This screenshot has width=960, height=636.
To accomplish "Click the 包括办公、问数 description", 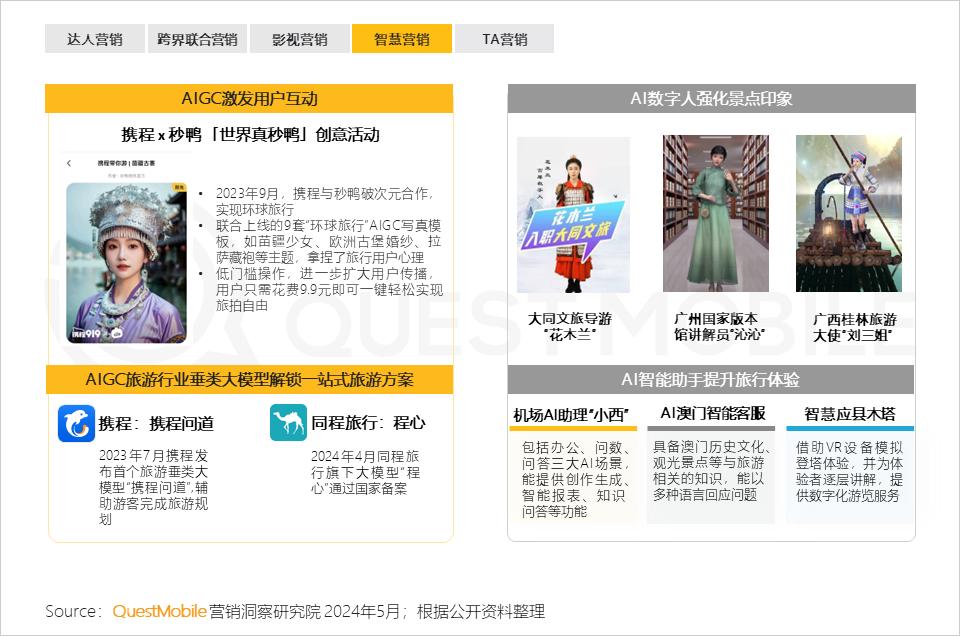I will pyautogui.click(x=576, y=479).
